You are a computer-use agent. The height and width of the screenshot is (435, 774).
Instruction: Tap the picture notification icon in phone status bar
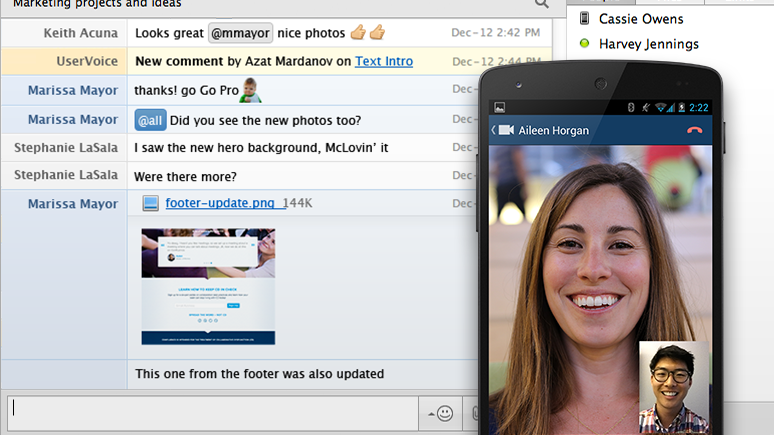point(499,107)
